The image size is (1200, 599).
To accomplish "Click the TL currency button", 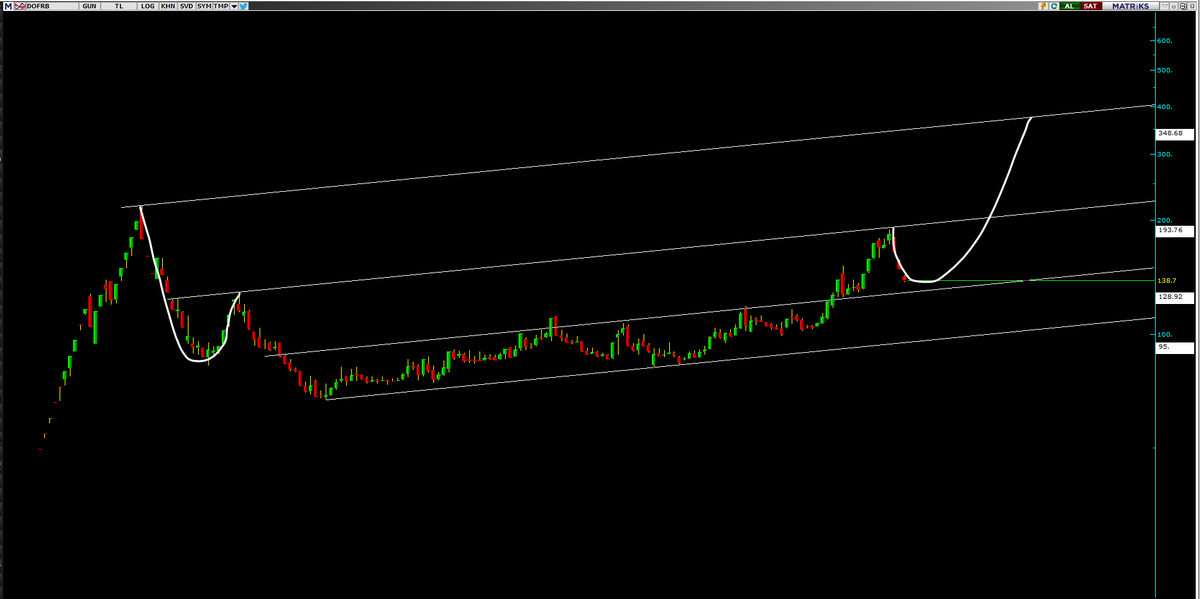I will (119, 6).
